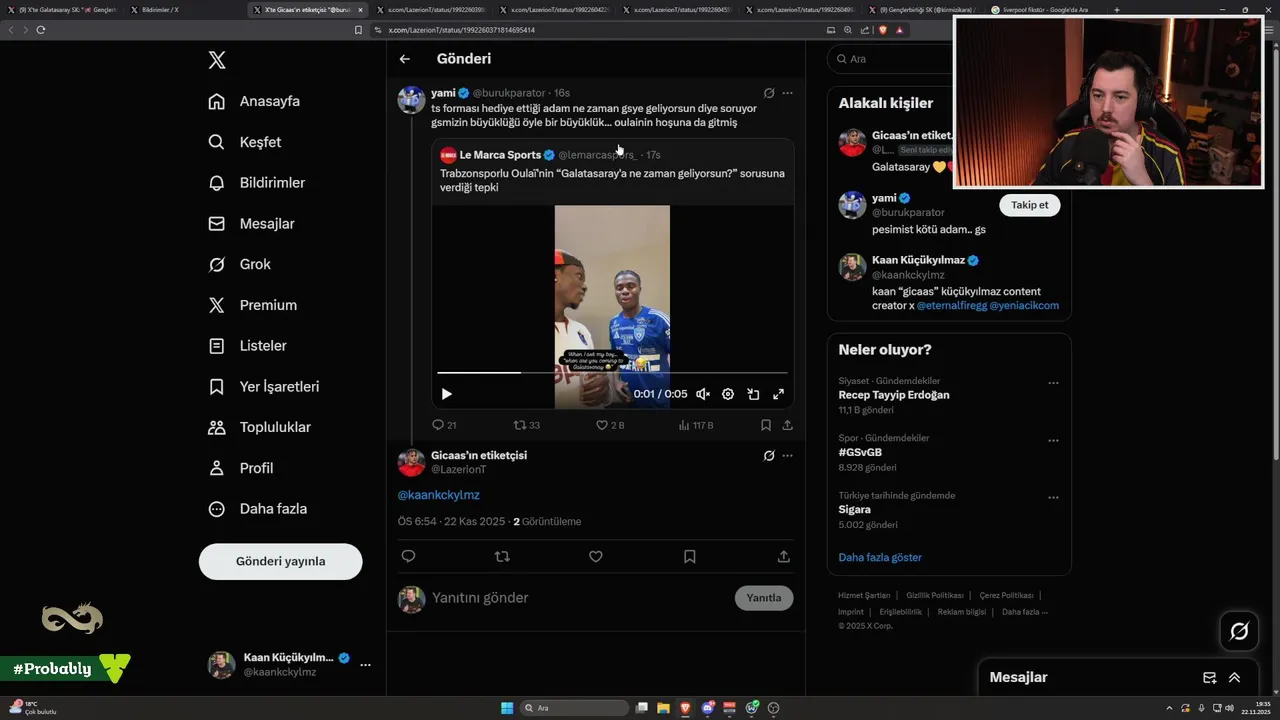Expand Daha fazla menu
The width and height of the screenshot is (1280, 720).
[x=257, y=509]
